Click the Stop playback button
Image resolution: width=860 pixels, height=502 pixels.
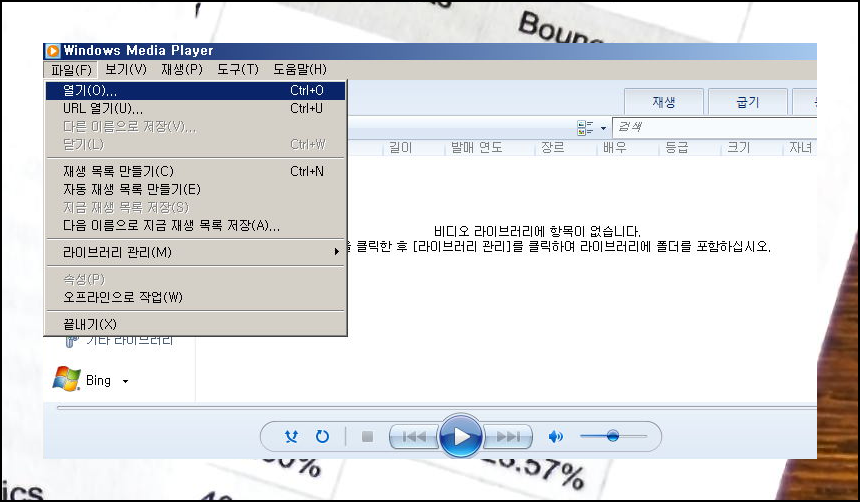367,437
